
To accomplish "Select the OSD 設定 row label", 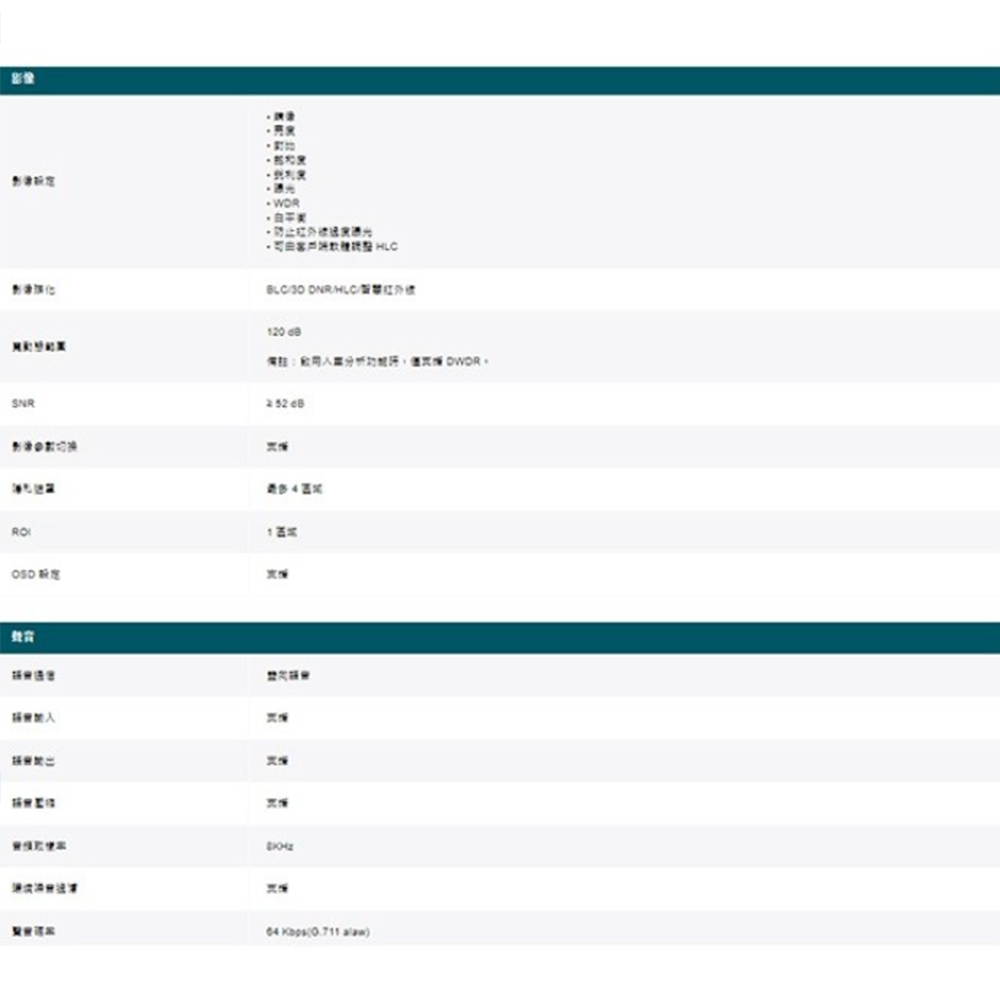I will pos(36,575).
